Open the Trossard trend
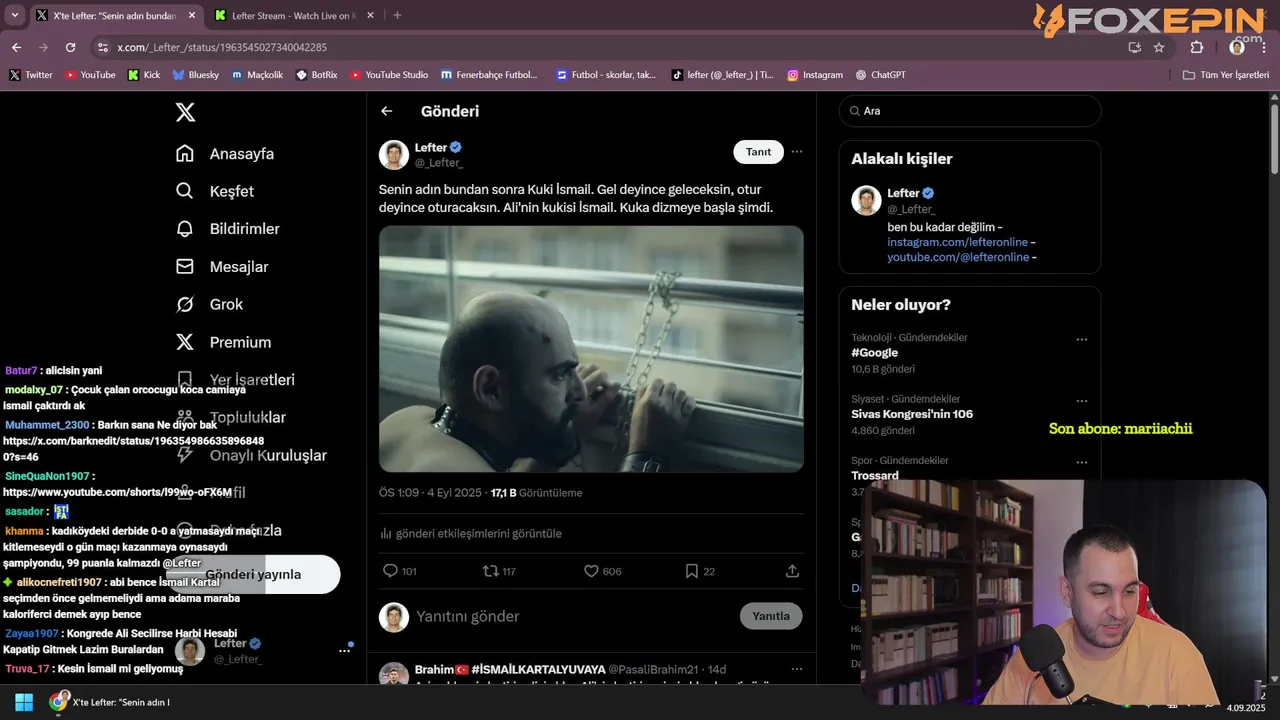This screenshot has width=1280, height=720. point(875,475)
